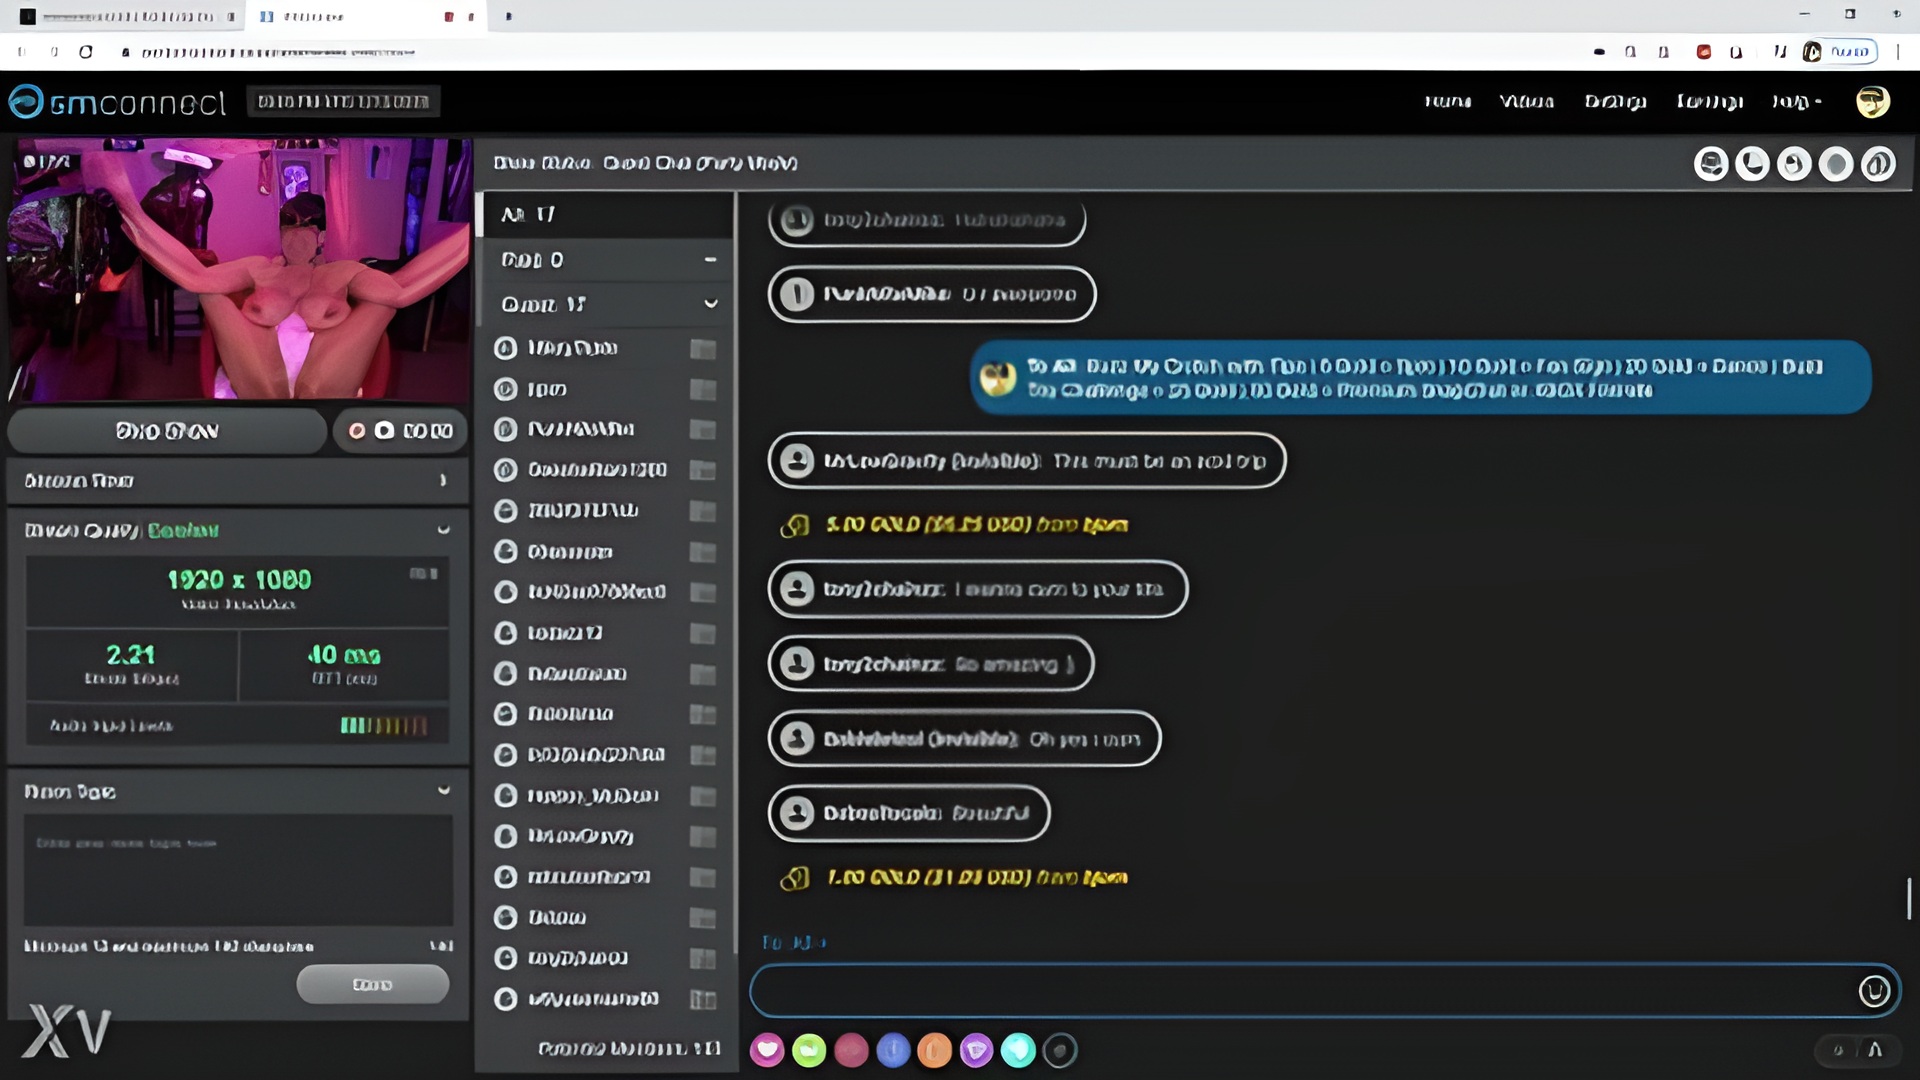1920x1080 pixels.
Task: Toggle the record button beside the show button
Action: click(400, 431)
